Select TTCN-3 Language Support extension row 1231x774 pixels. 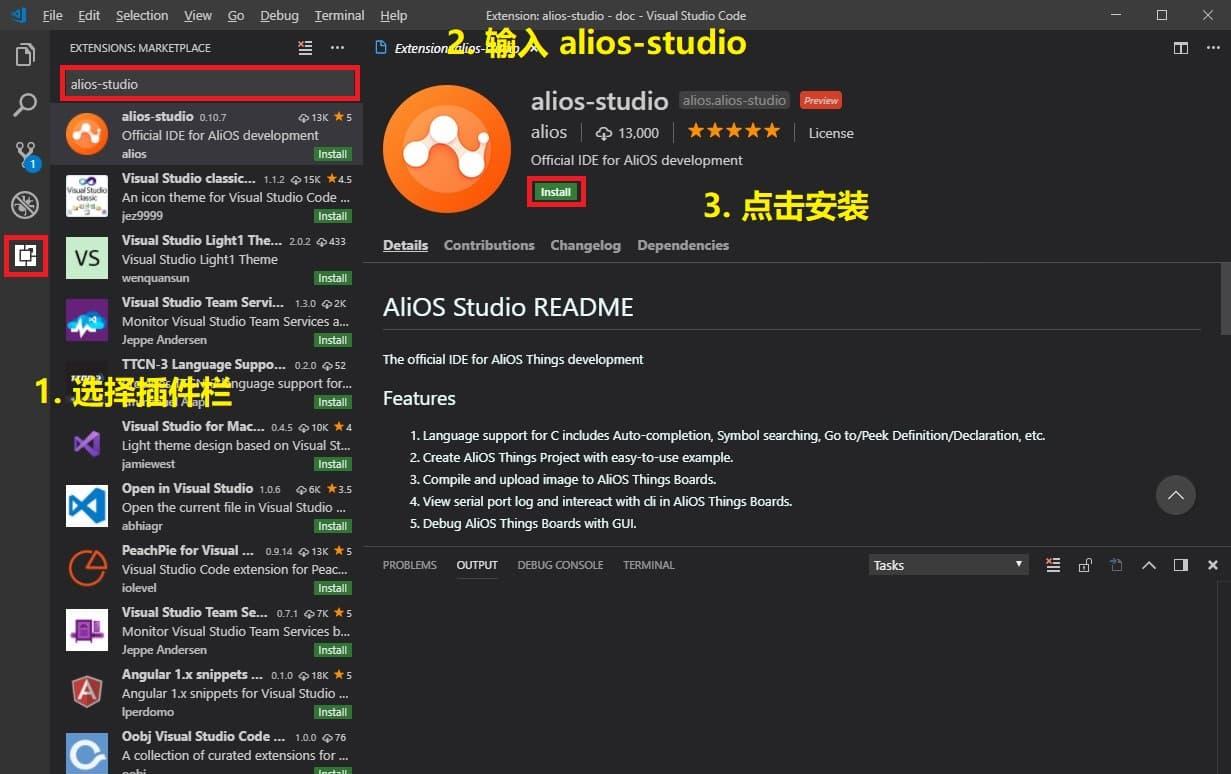tap(206, 382)
